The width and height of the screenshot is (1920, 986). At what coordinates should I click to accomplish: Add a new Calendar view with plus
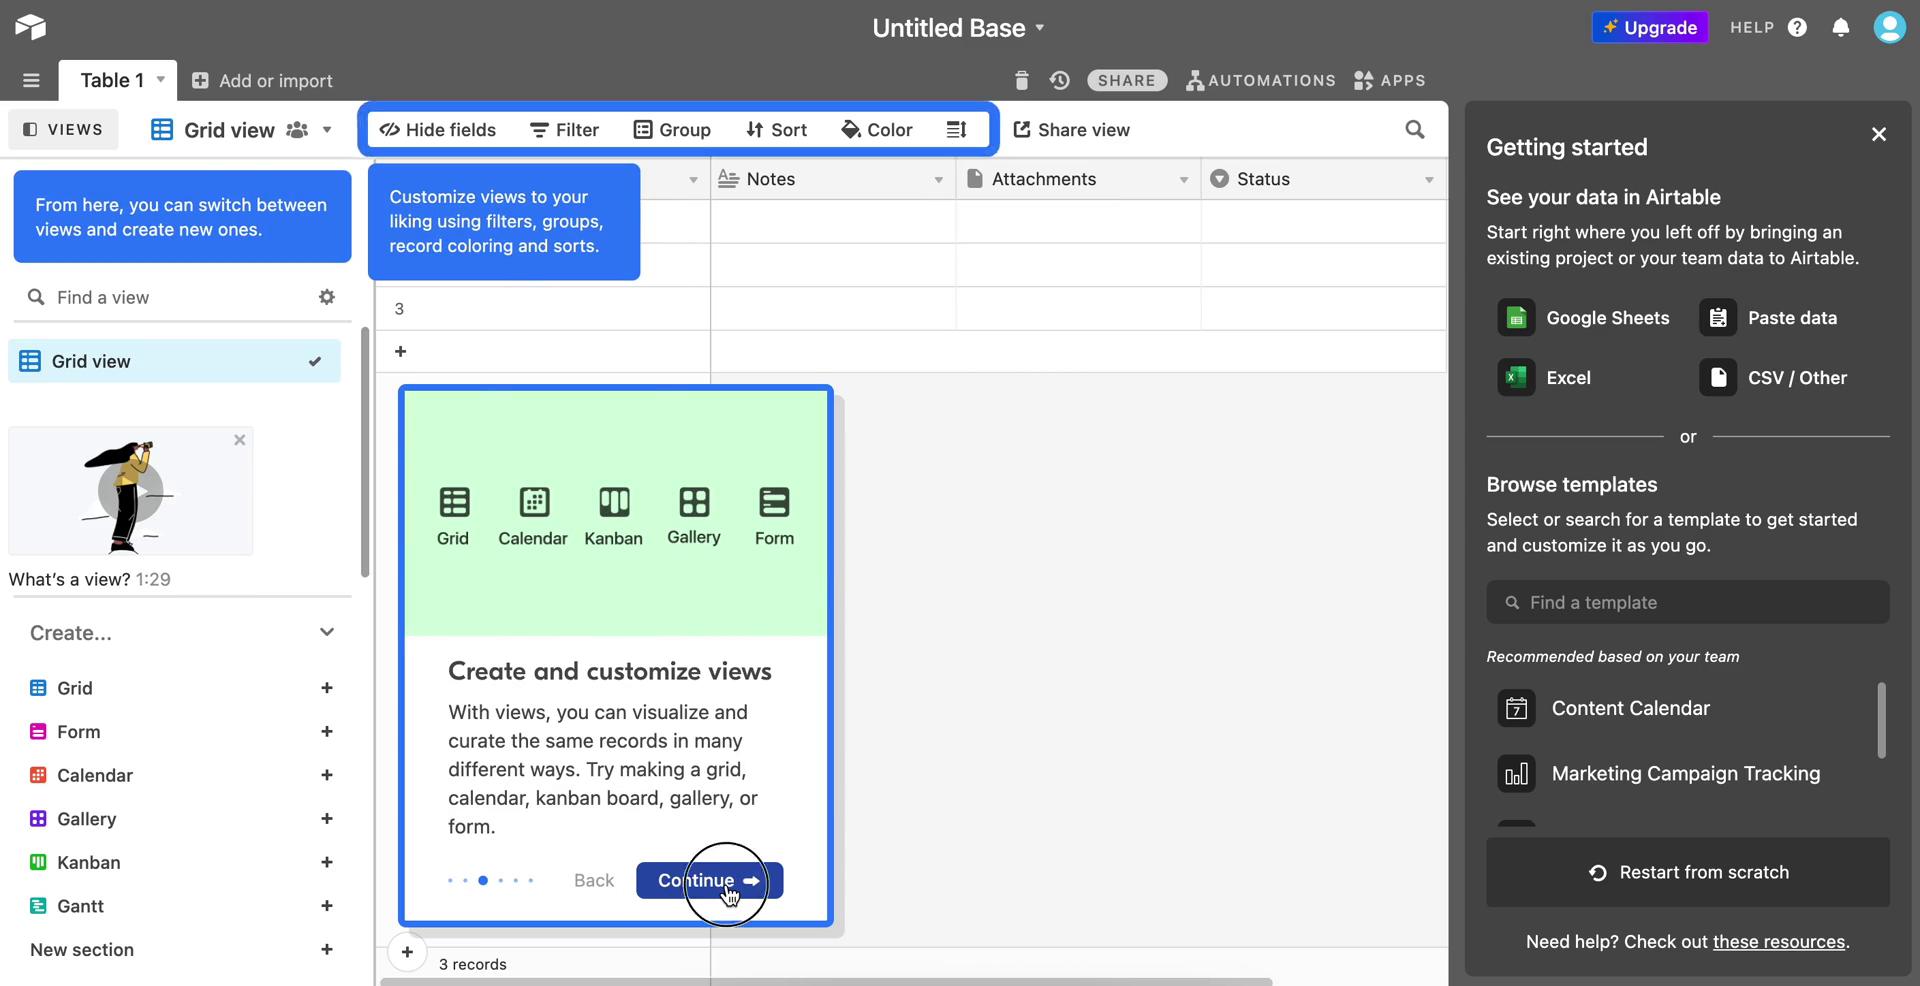tap(326, 775)
